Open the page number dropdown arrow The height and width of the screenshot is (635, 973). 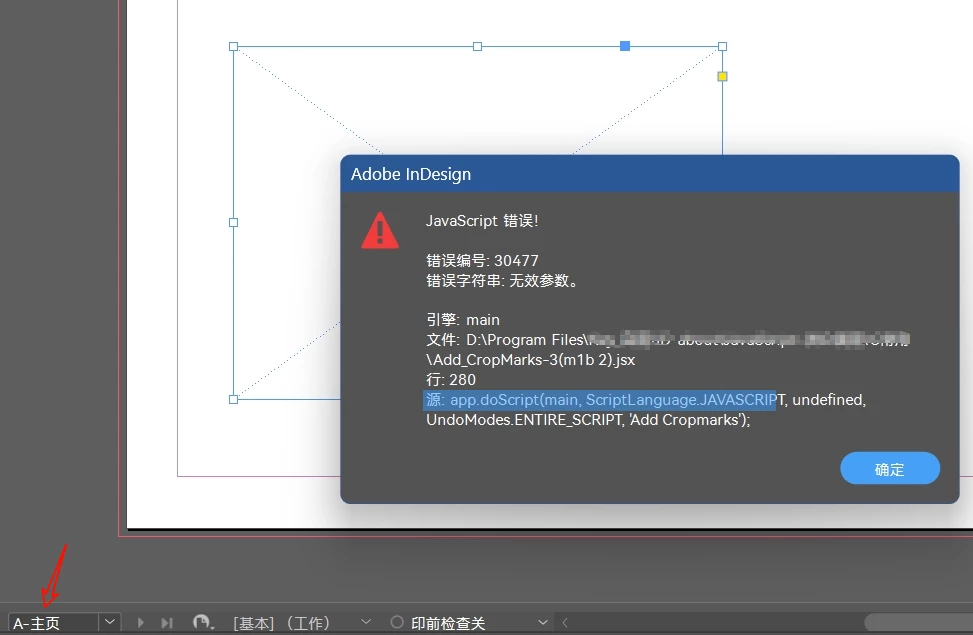tap(110, 622)
